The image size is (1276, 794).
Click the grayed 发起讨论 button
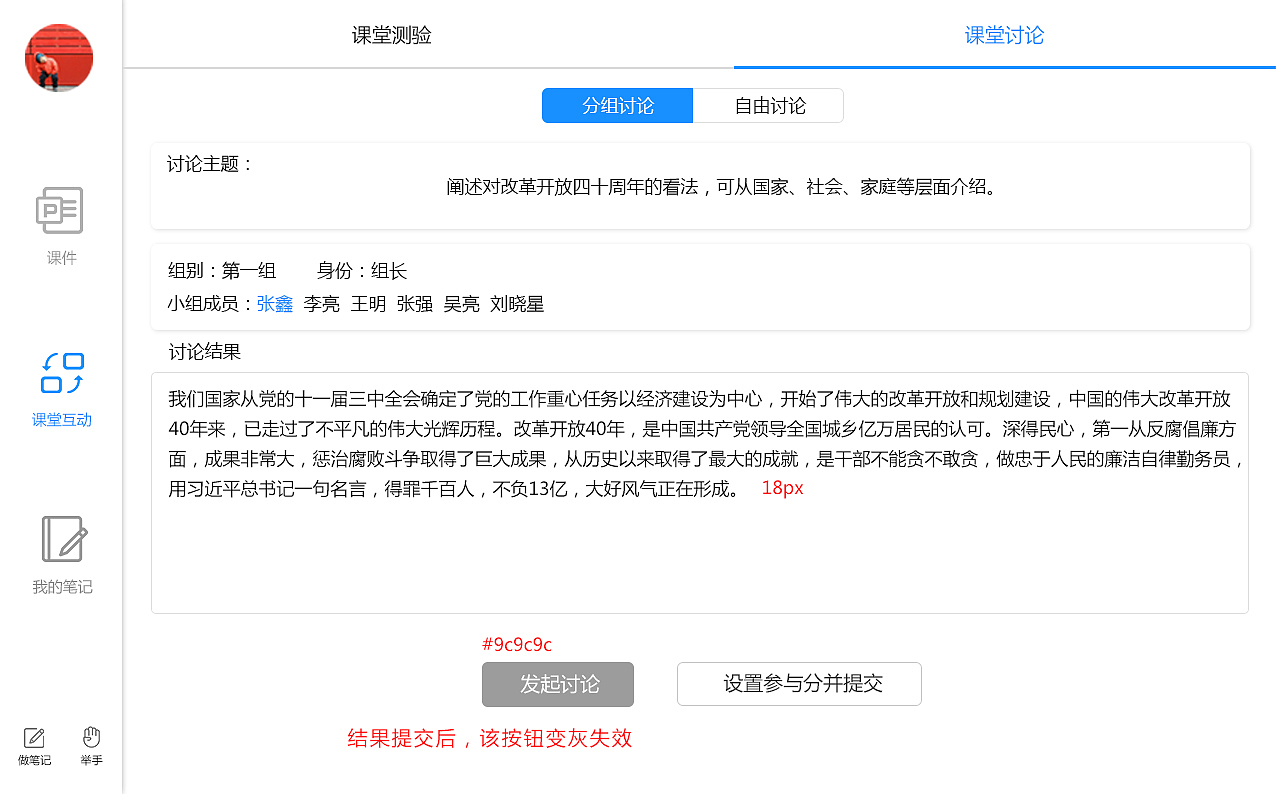coord(557,684)
